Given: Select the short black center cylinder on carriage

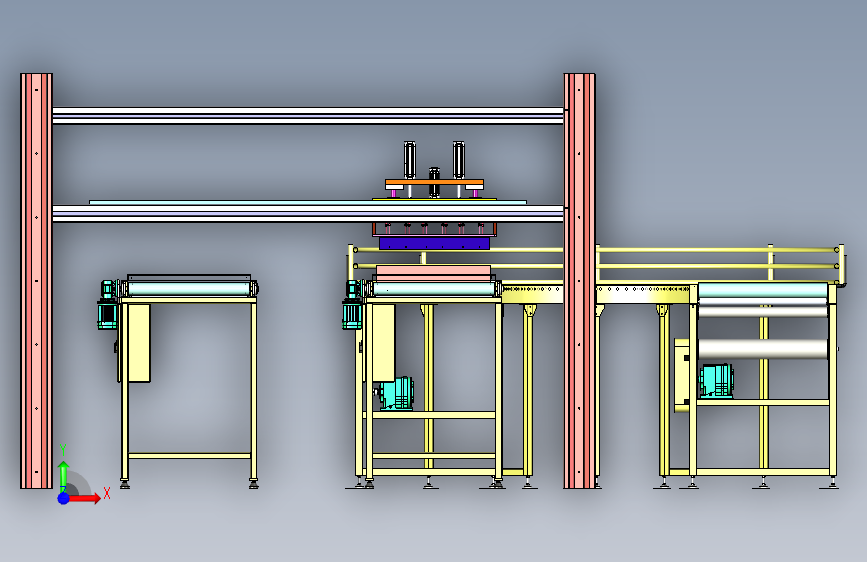Looking at the screenshot, I should click(x=435, y=182).
